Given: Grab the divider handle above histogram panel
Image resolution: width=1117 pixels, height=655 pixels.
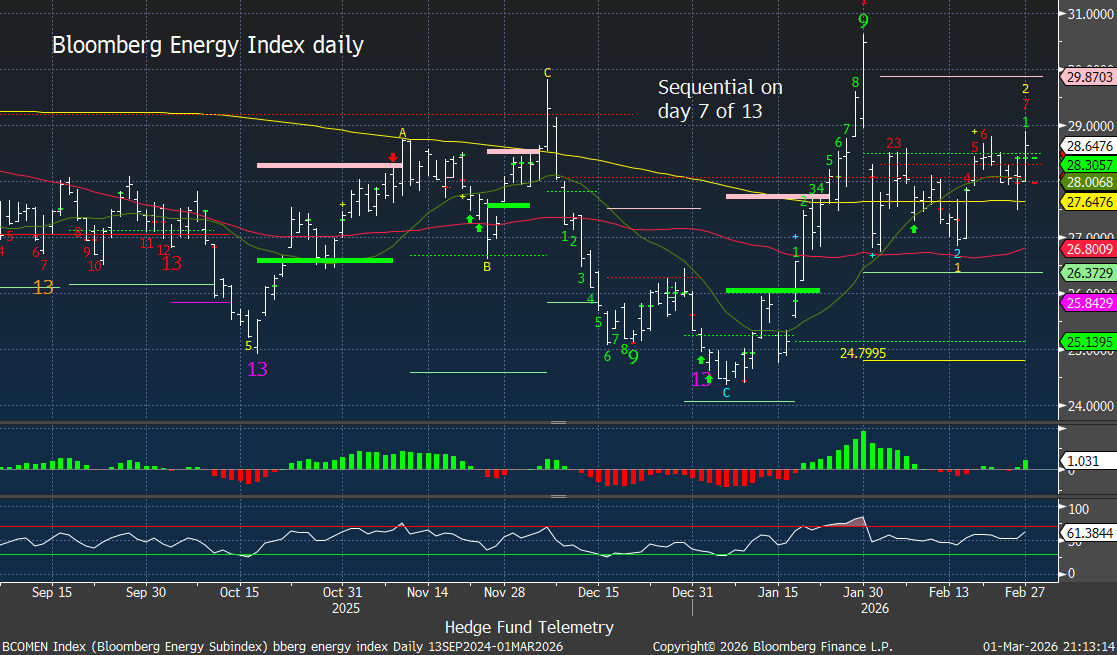Looking at the screenshot, I should 558,423.
